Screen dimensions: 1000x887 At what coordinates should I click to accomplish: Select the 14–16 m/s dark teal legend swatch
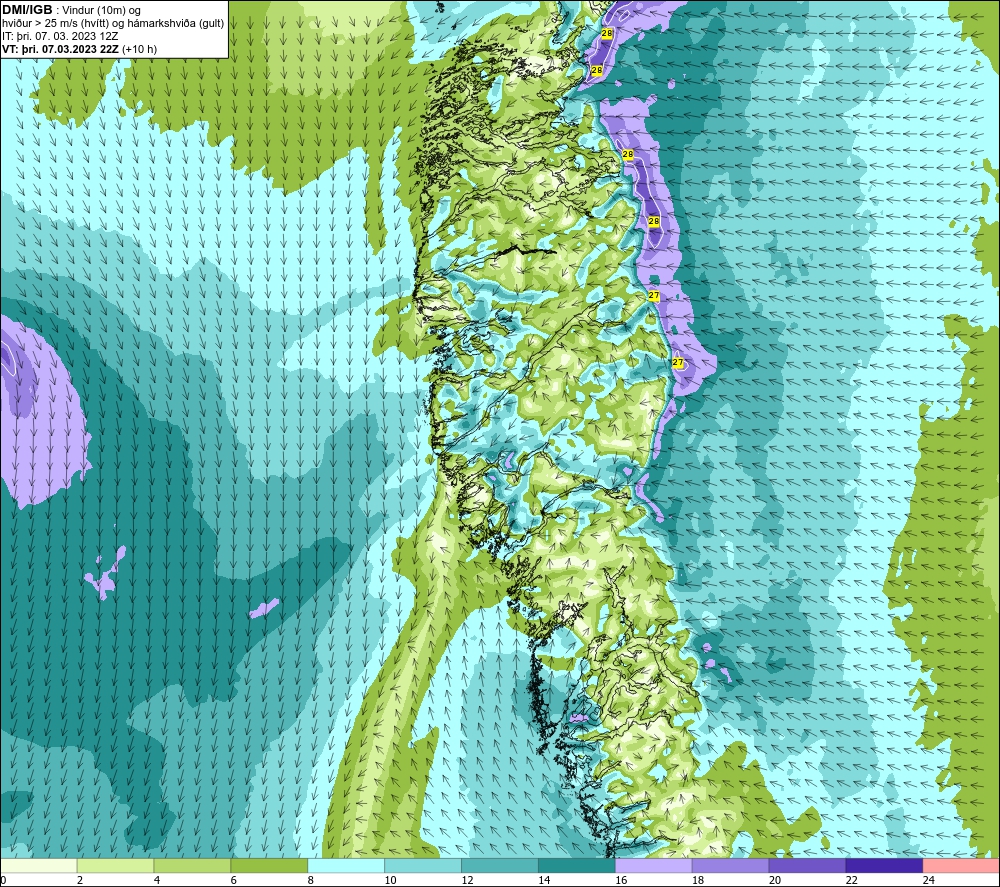click(x=577, y=866)
